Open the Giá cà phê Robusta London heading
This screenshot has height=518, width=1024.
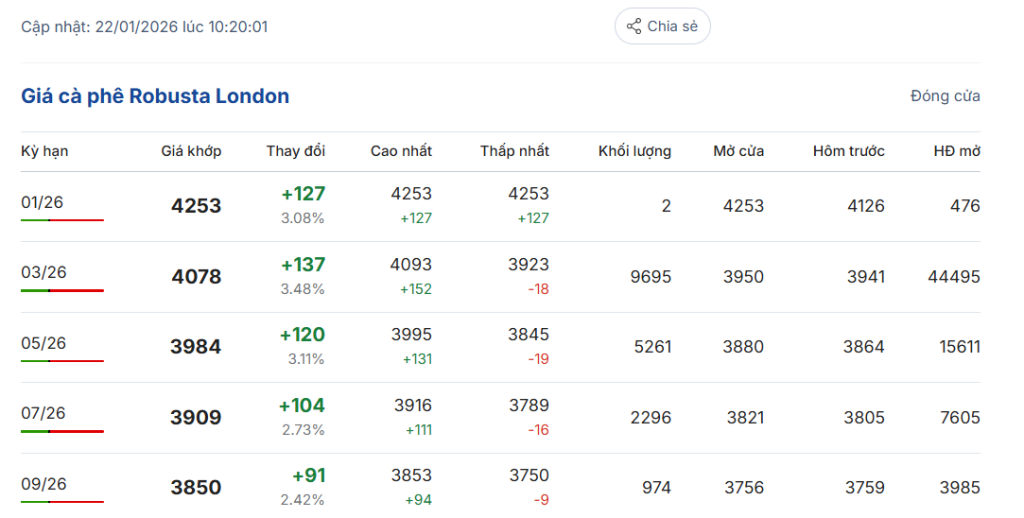point(155,96)
